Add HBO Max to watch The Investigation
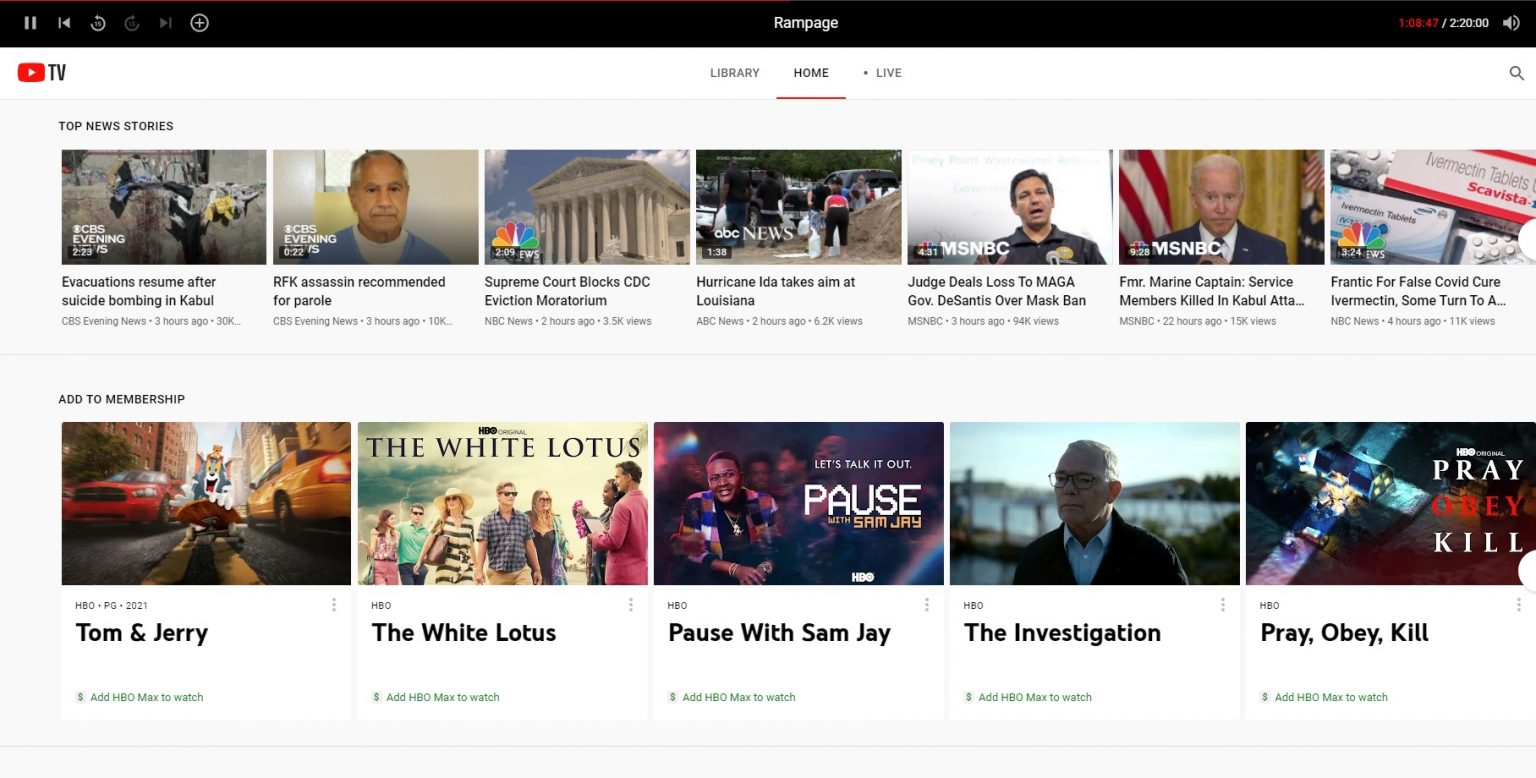 point(1027,697)
